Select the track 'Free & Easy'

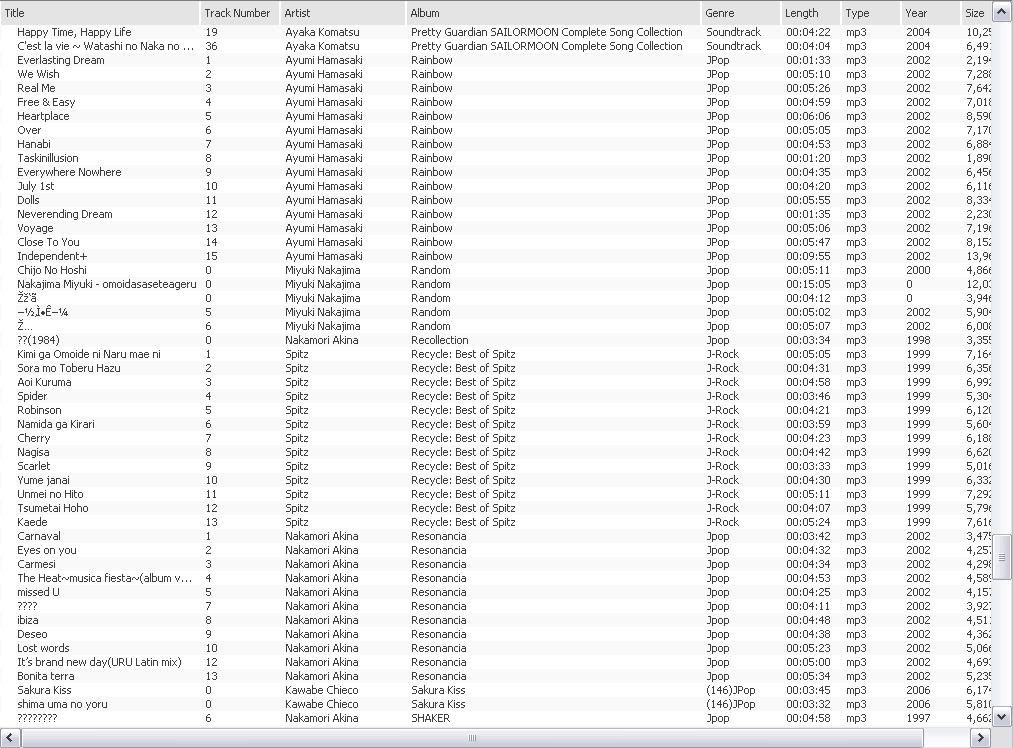point(46,102)
